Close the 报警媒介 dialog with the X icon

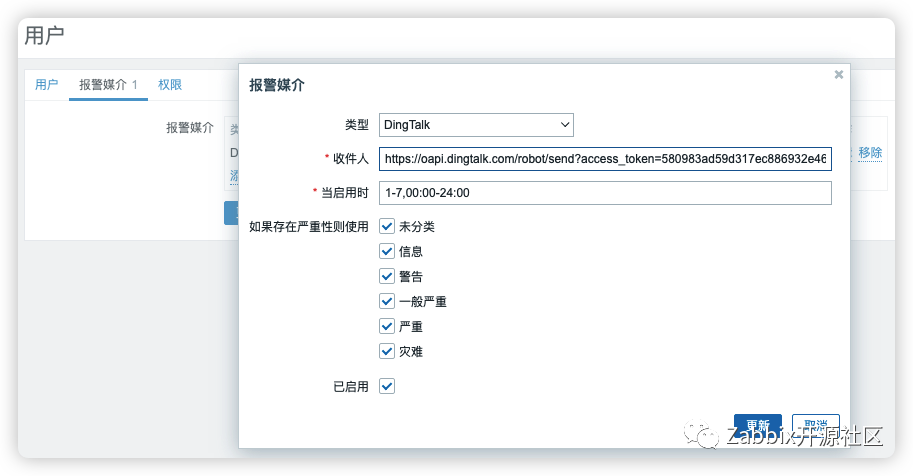[838, 75]
